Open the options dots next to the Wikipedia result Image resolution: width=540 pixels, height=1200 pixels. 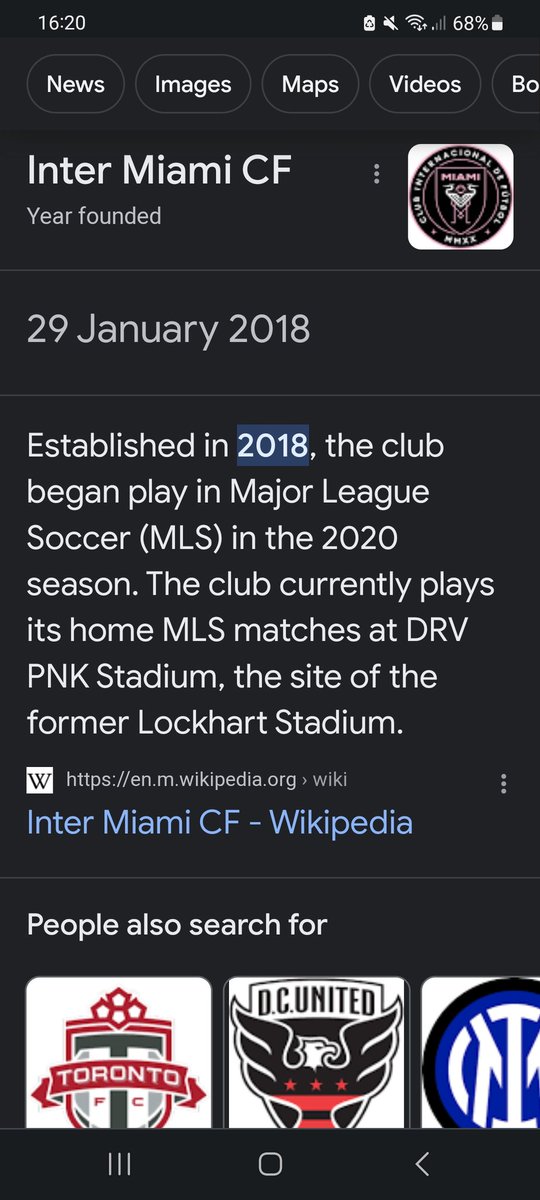504,782
